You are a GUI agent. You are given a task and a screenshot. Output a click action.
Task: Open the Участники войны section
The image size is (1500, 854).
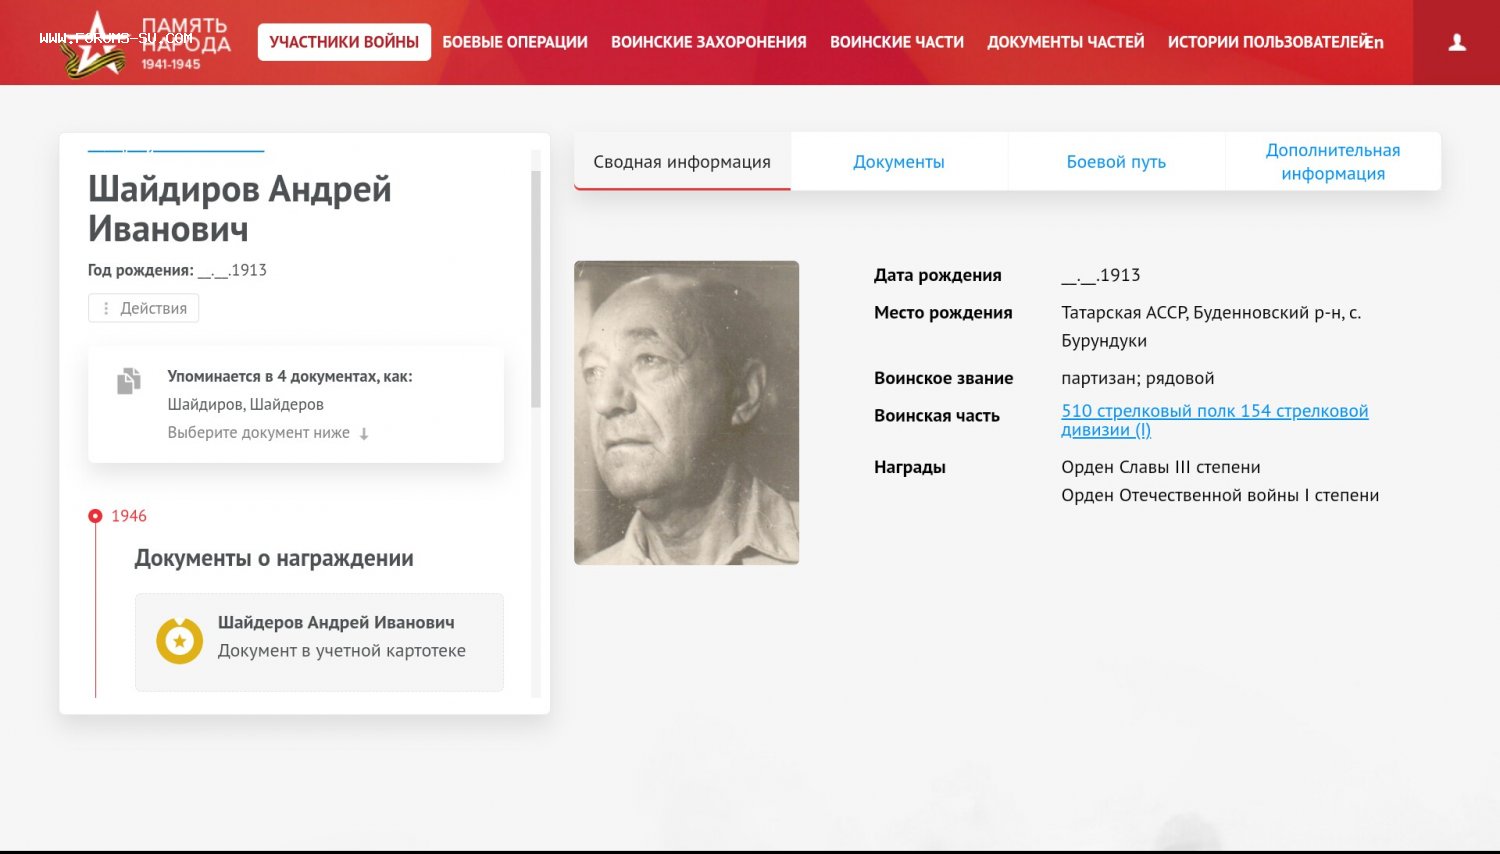pos(344,42)
